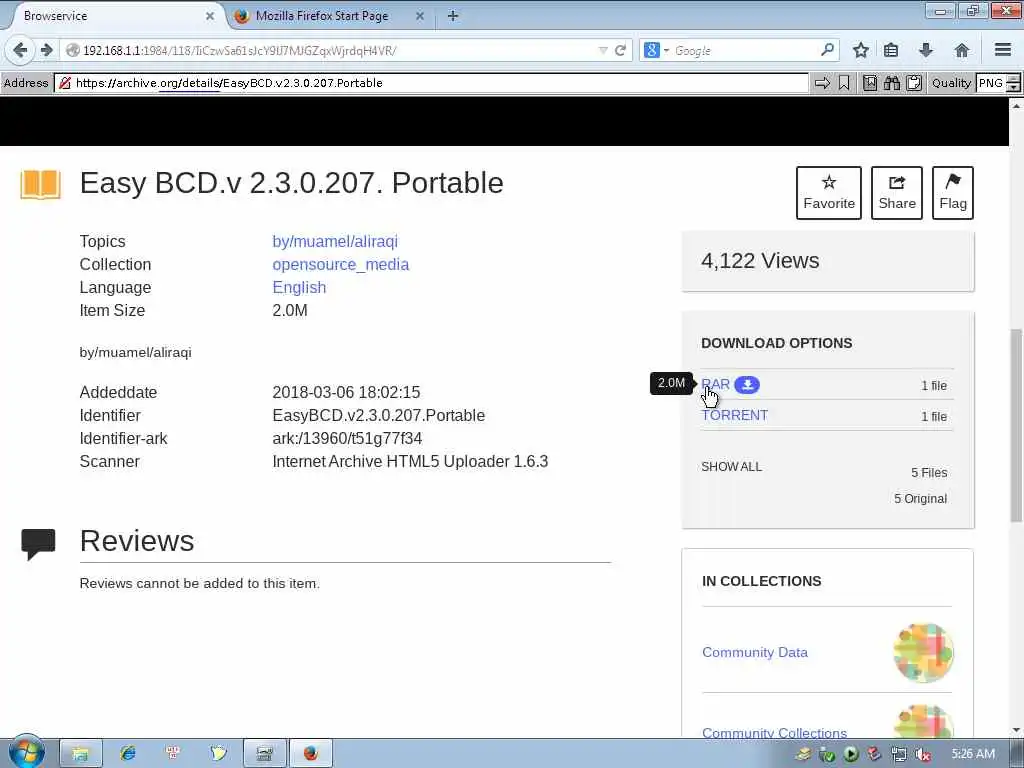Open the English language link
The width and height of the screenshot is (1024, 768).
coord(299,287)
